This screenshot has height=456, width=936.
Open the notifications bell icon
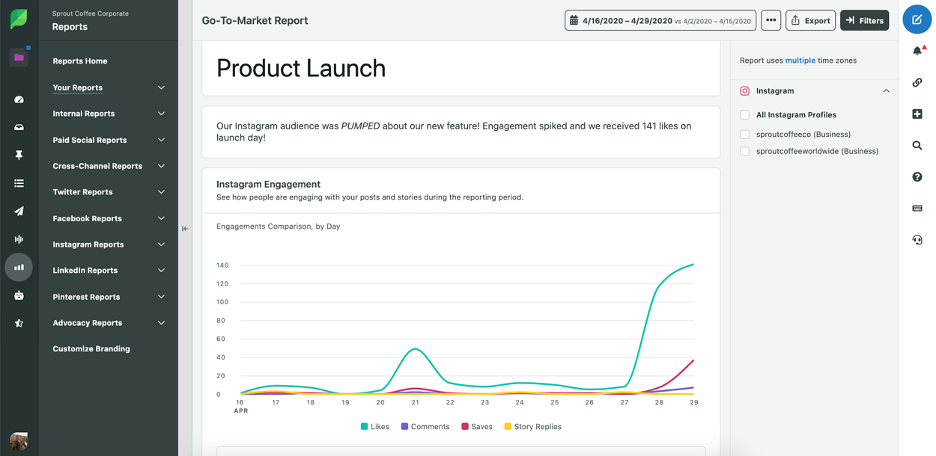917,51
